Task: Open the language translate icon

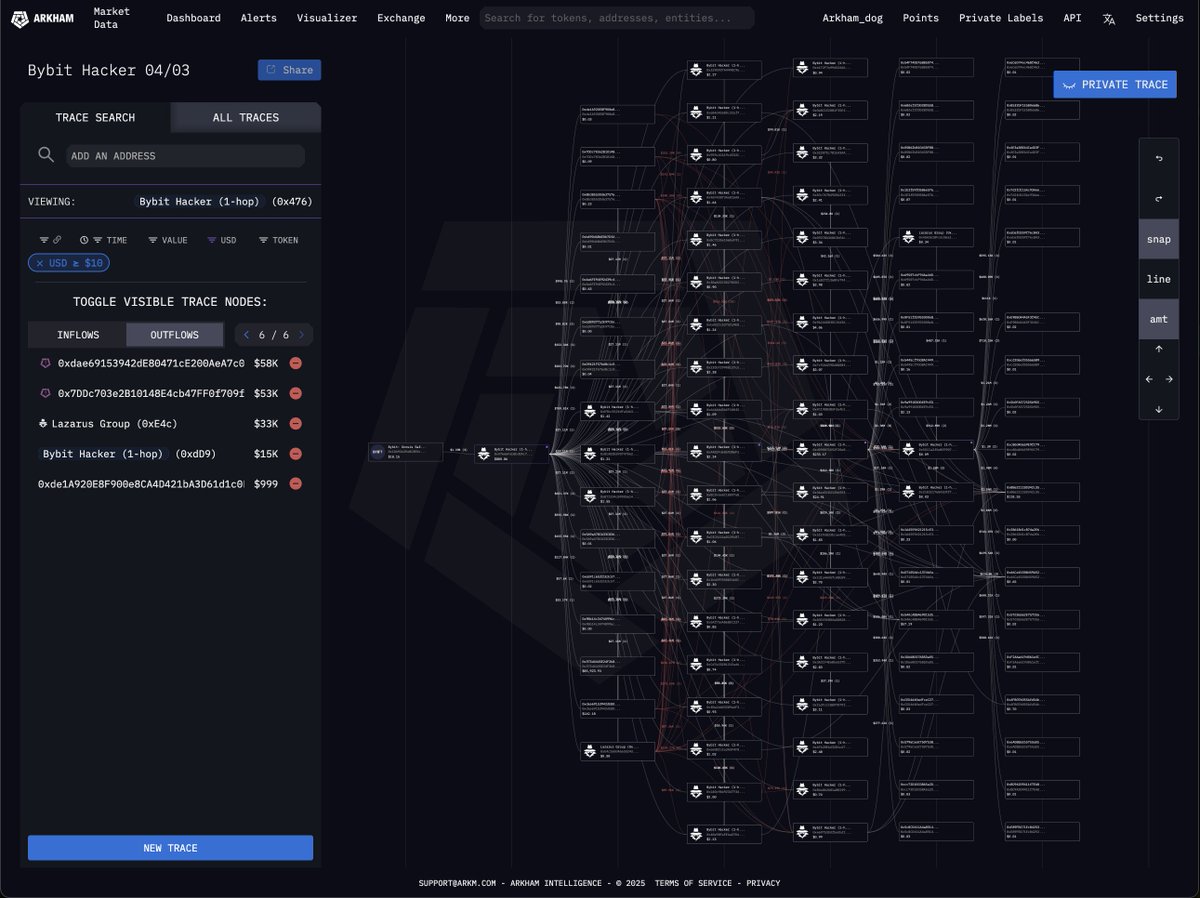Action: point(1108,18)
